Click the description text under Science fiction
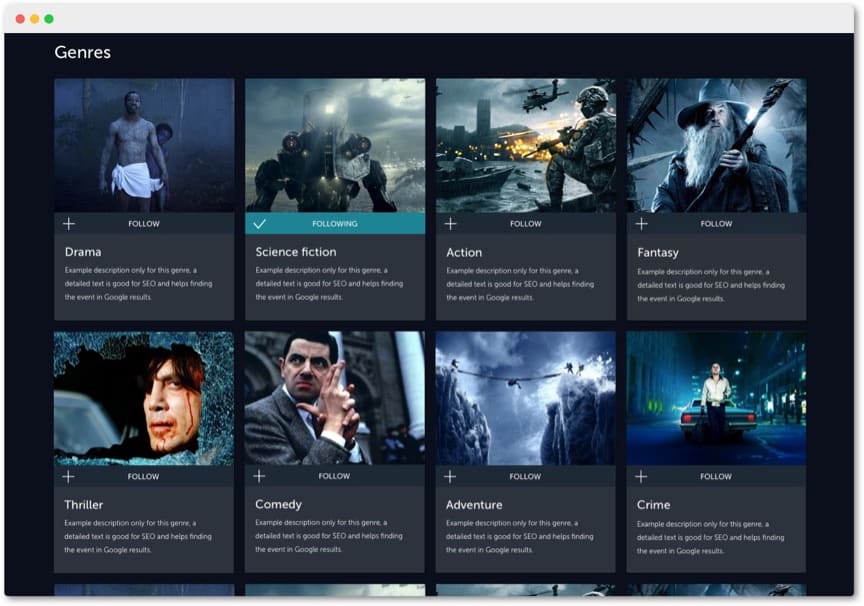The height and width of the screenshot is (606, 864). coord(329,284)
